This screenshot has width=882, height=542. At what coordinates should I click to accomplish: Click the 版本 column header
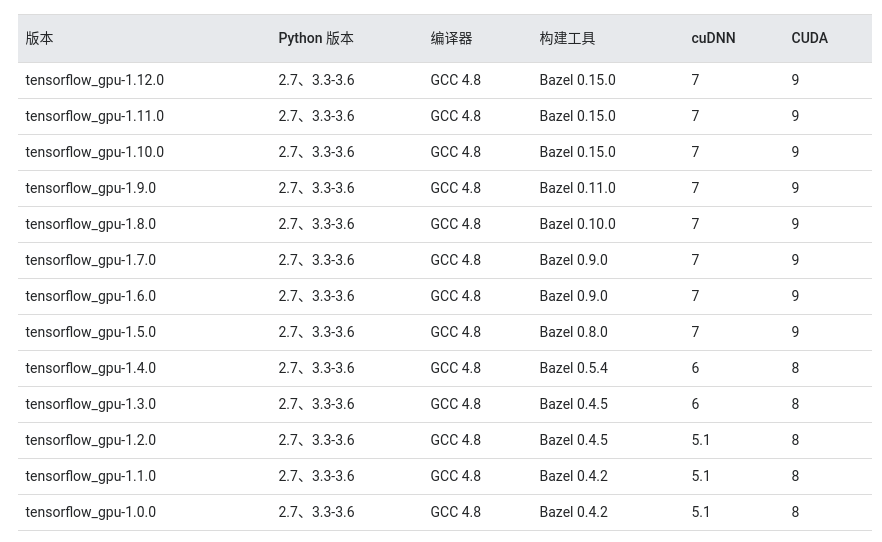[x=39, y=38]
